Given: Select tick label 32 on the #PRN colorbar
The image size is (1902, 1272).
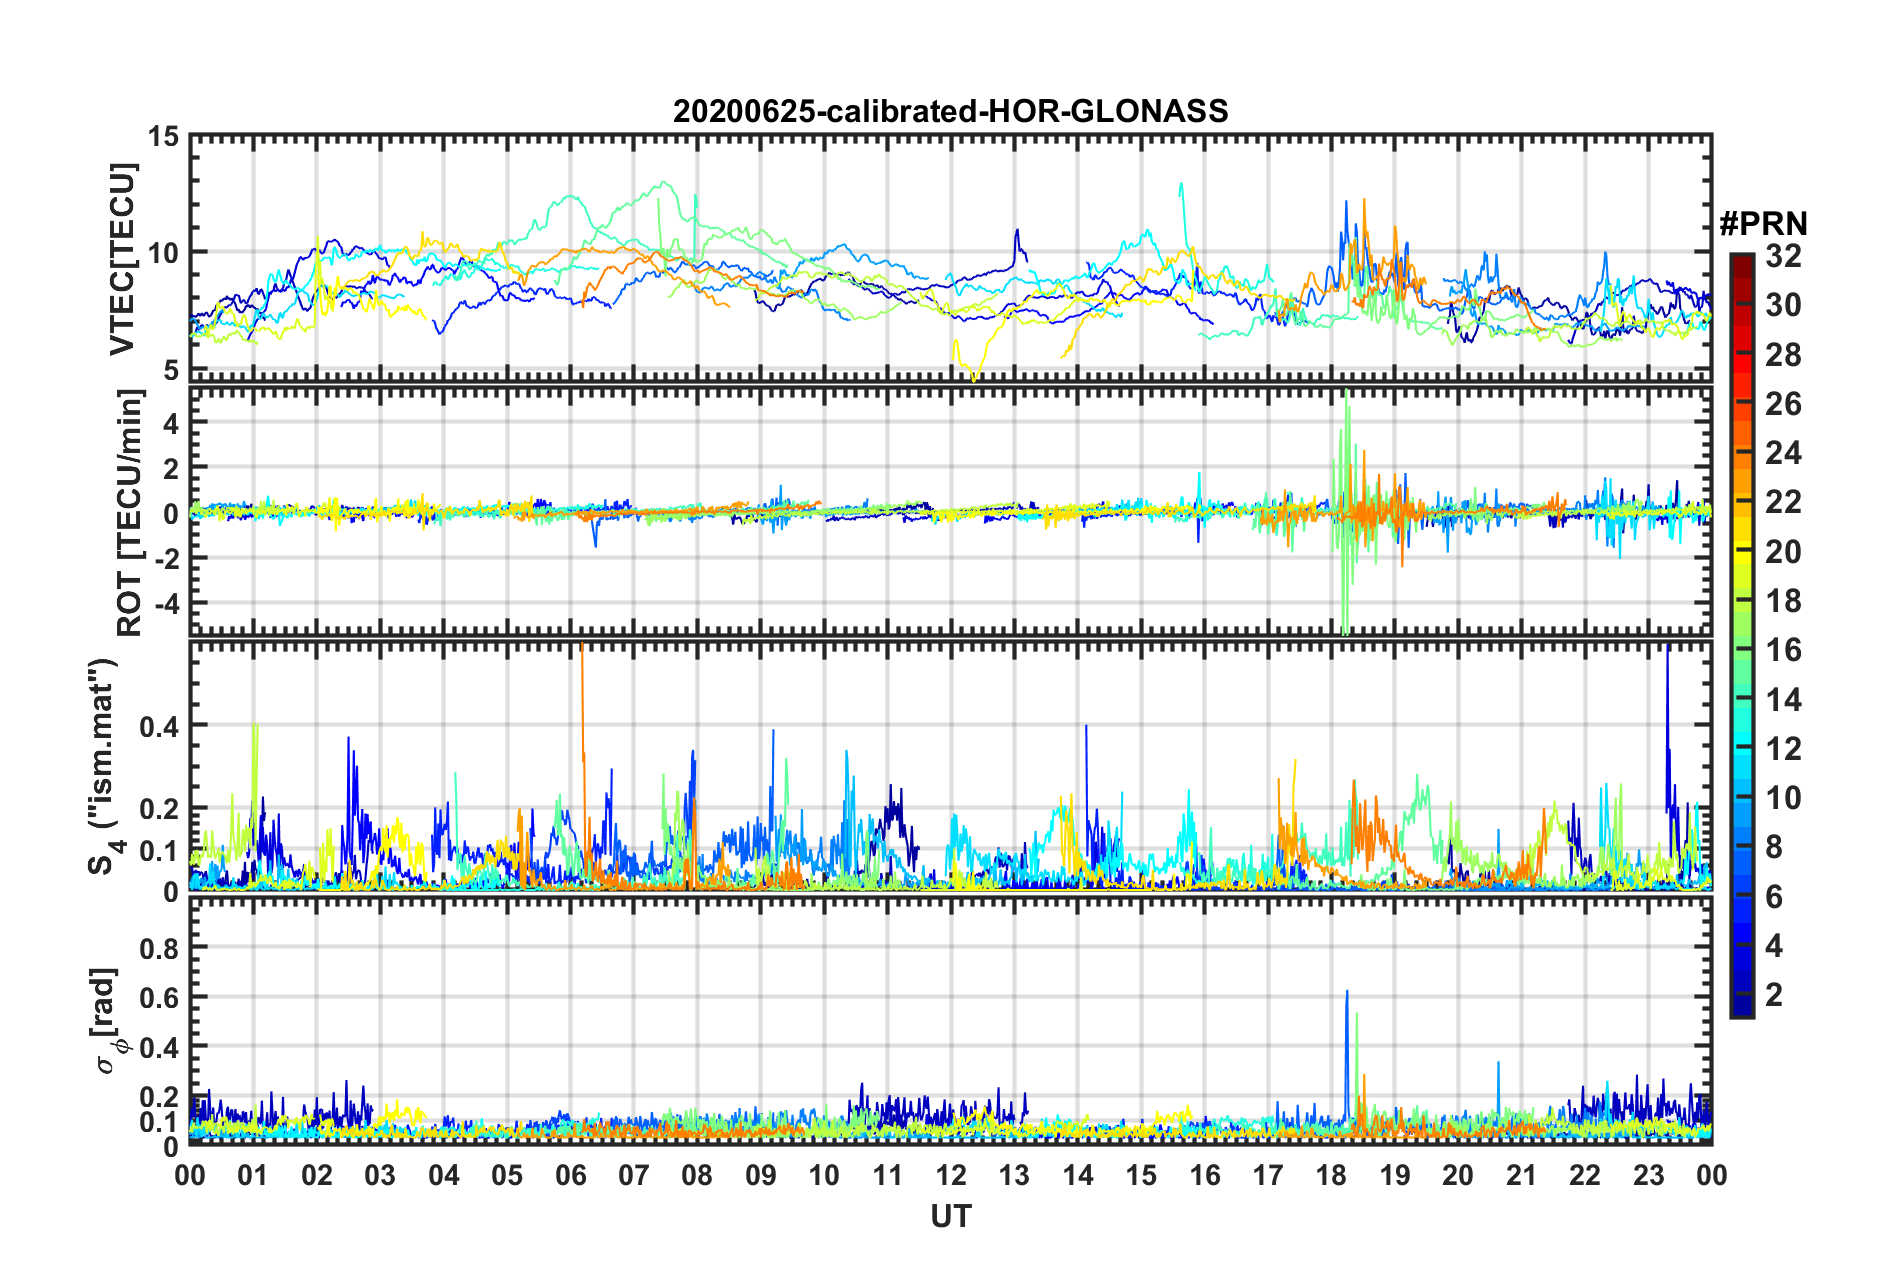Looking at the screenshot, I should 1783,256.
